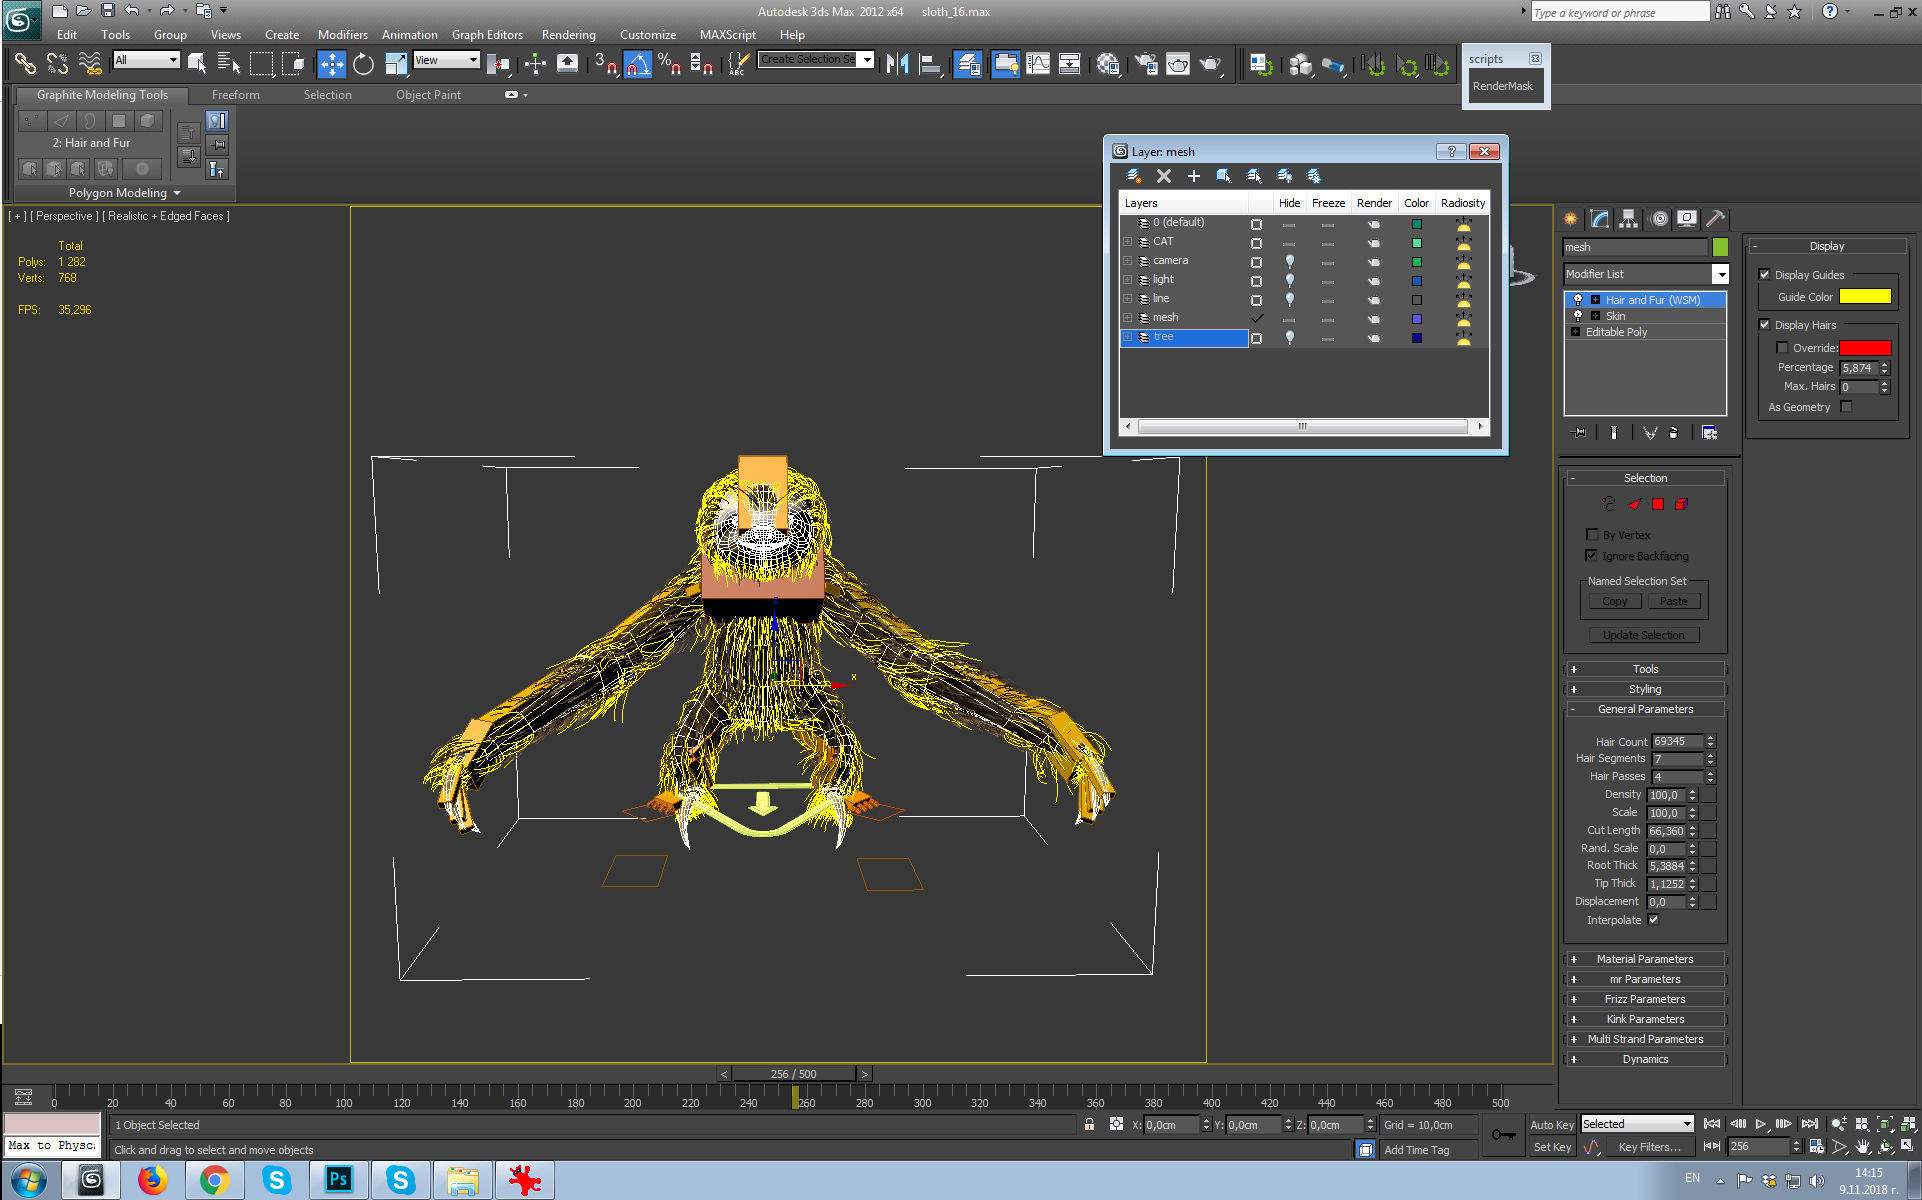This screenshot has height=1200, width=1922.
Task: Select Face sub-object level in Selection rollout
Action: 1633,504
